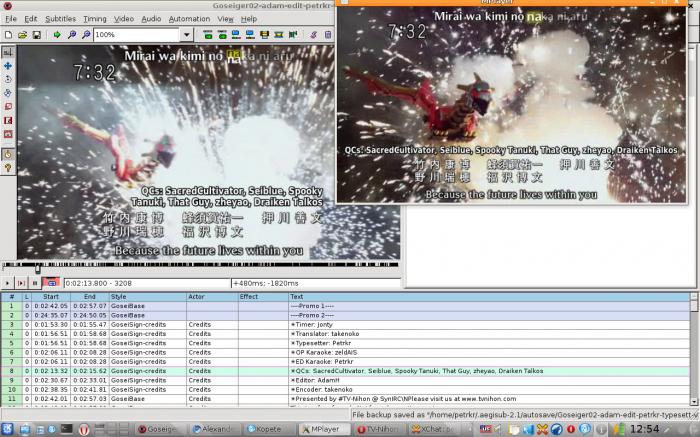Click snap end to video icon
This screenshot has height=437, width=700.
(250, 34)
